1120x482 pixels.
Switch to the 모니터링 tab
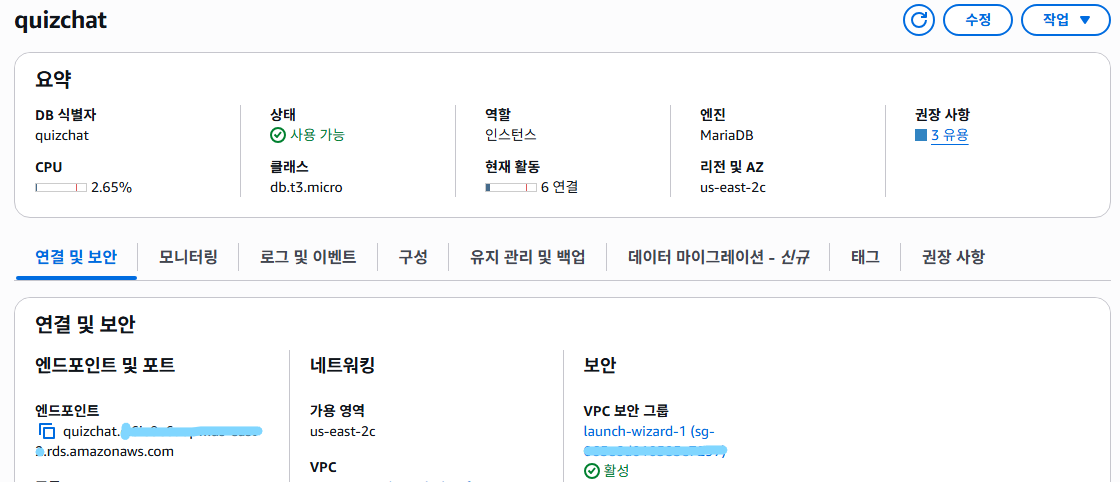(189, 257)
